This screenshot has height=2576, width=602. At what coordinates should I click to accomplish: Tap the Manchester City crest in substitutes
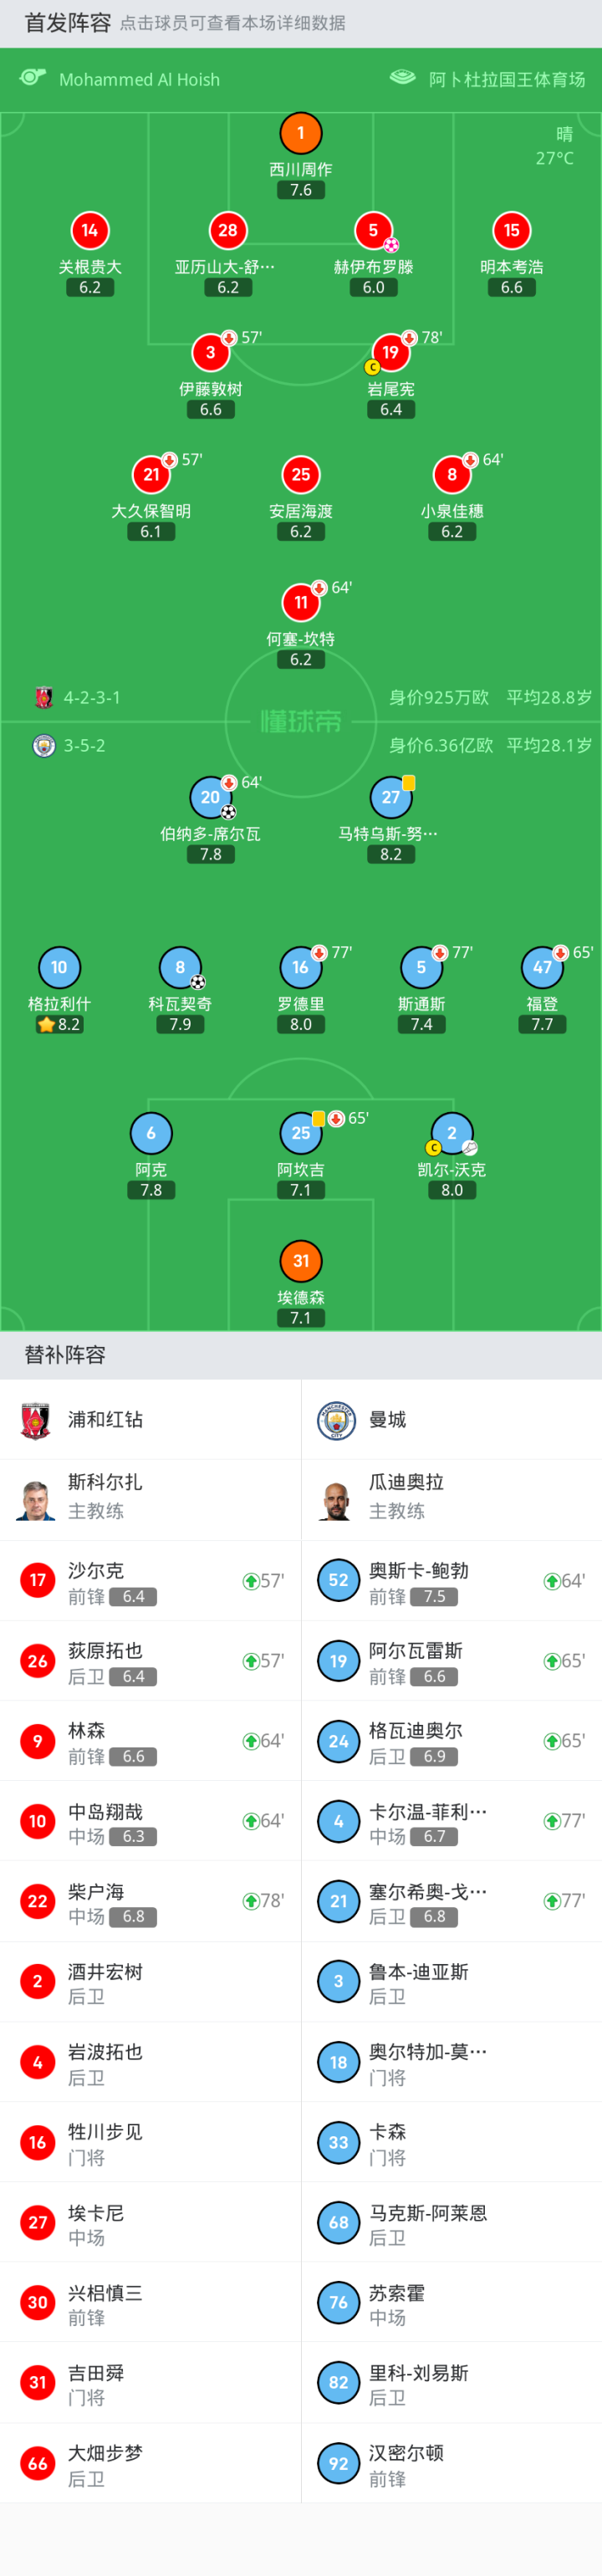coord(337,1419)
